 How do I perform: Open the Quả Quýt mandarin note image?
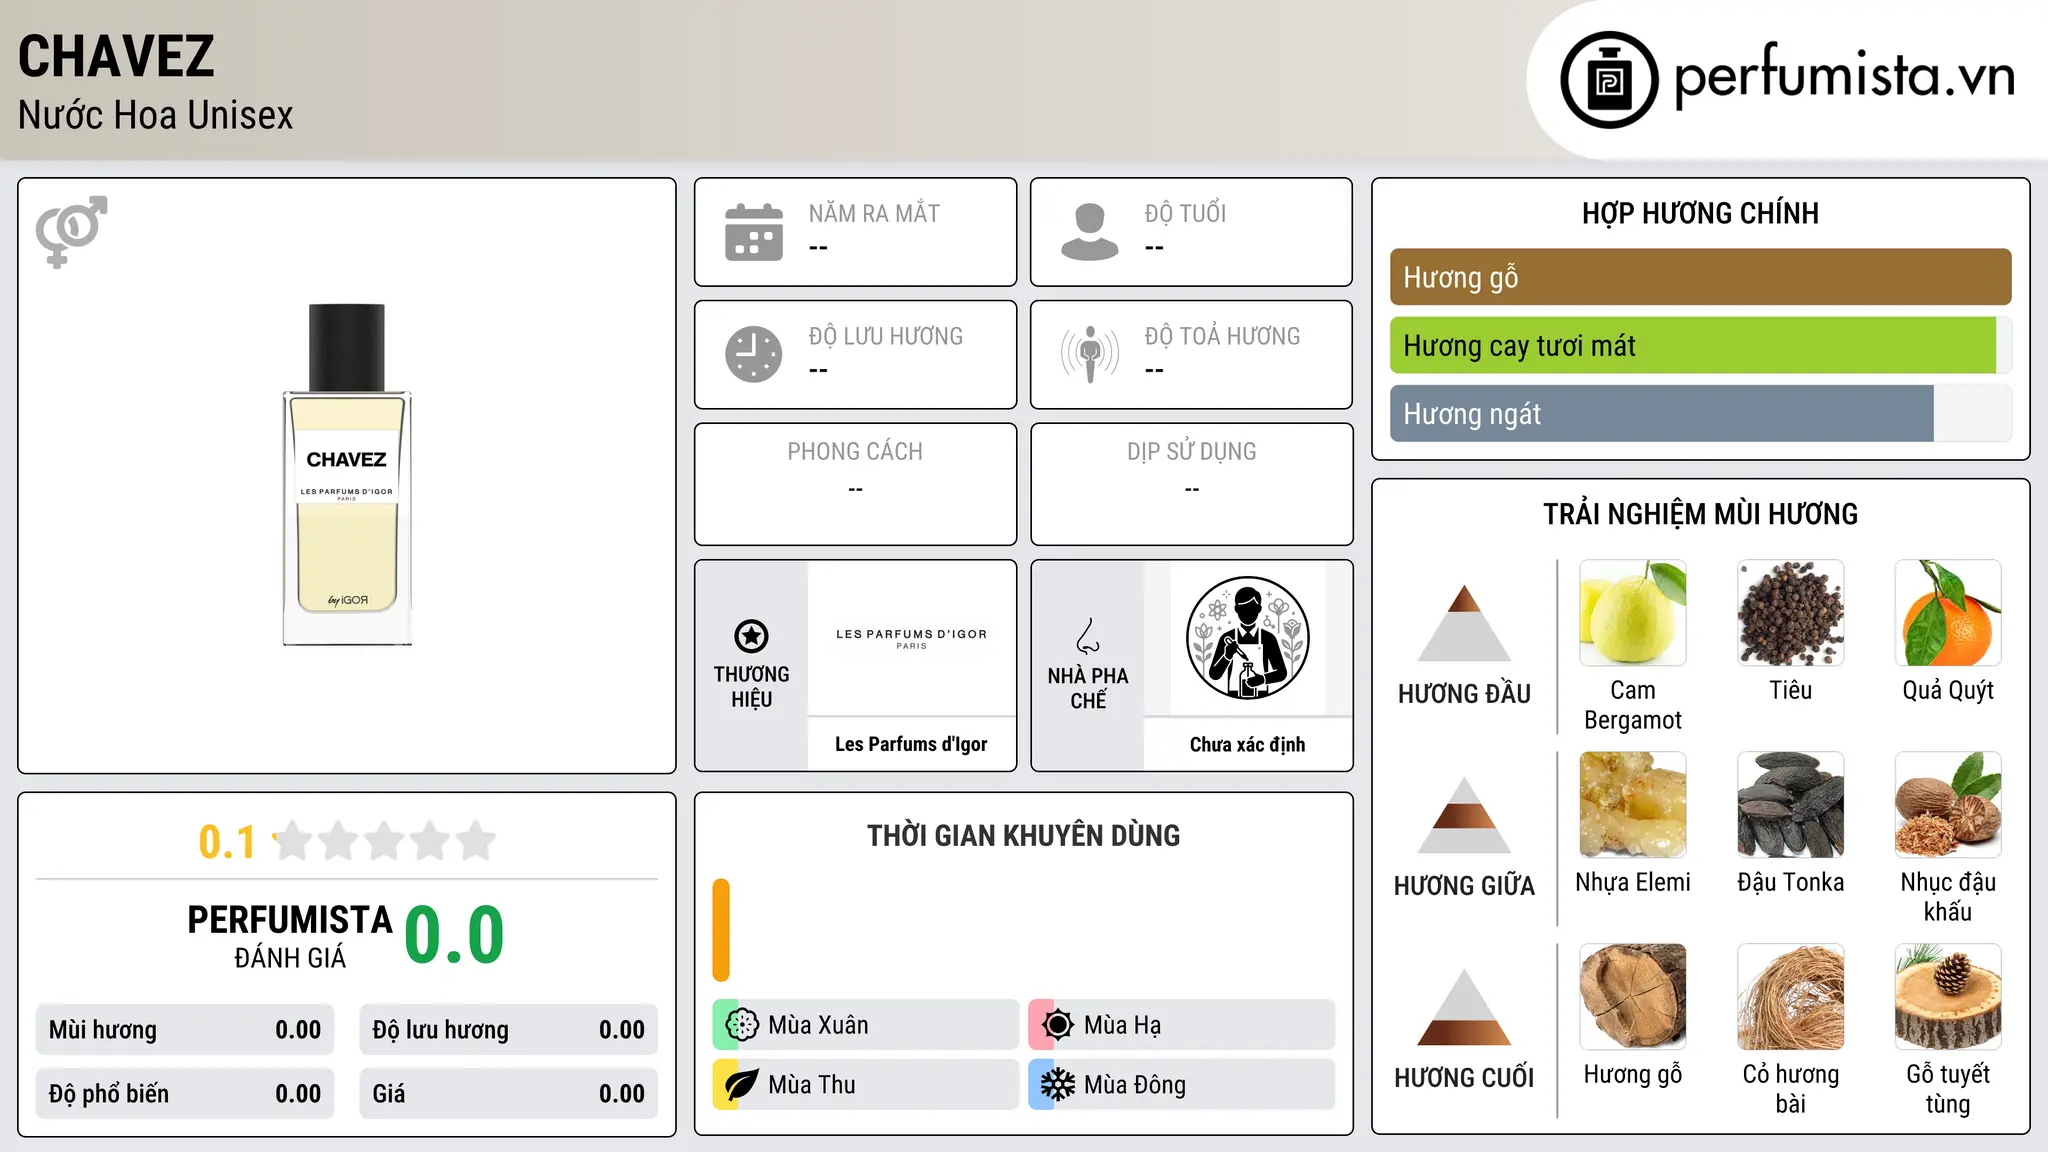coord(1948,613)
